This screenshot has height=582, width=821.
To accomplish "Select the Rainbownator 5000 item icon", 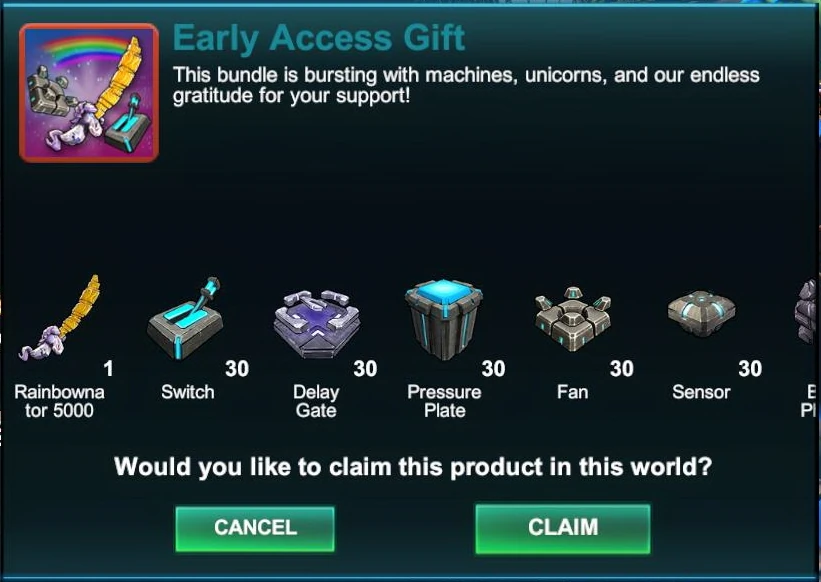I will click(59, 318).
